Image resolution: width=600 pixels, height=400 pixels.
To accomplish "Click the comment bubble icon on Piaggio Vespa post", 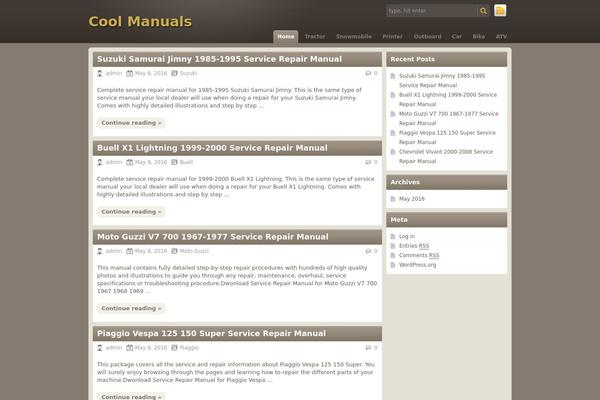I will (368, 348).
